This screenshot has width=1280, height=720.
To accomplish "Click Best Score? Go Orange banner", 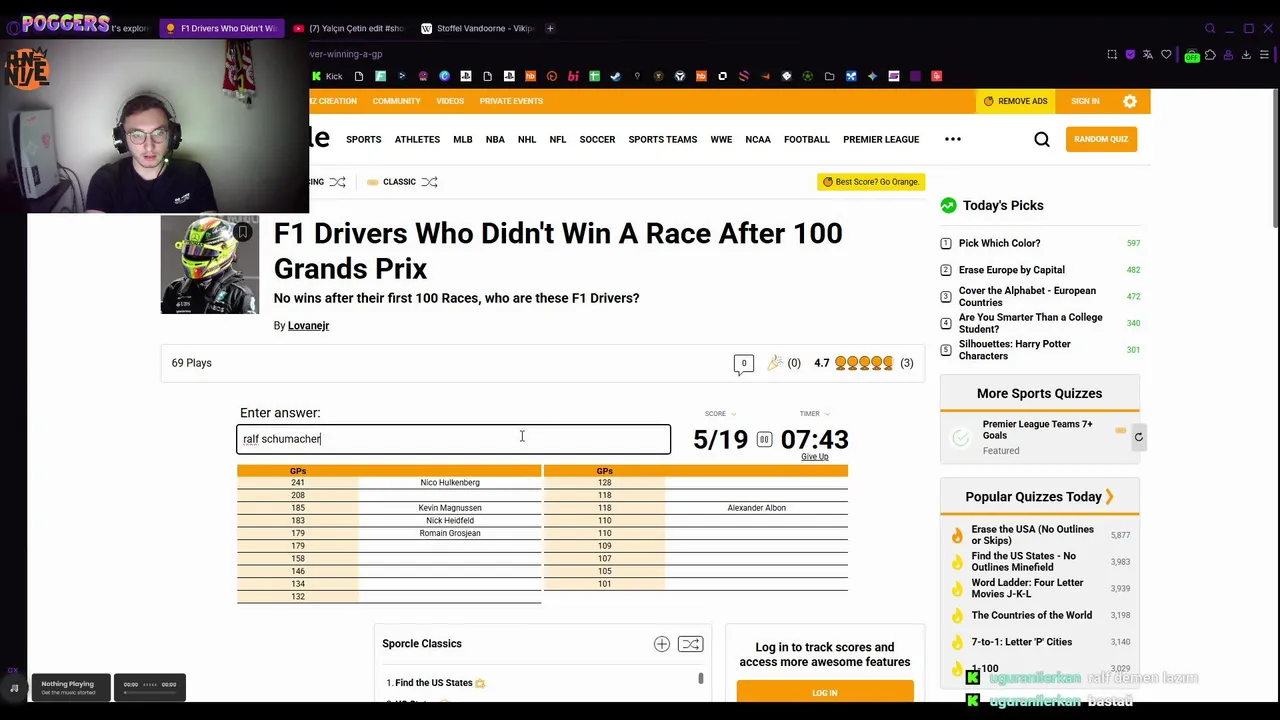I will pyautogui.click(x=871, y=182).
